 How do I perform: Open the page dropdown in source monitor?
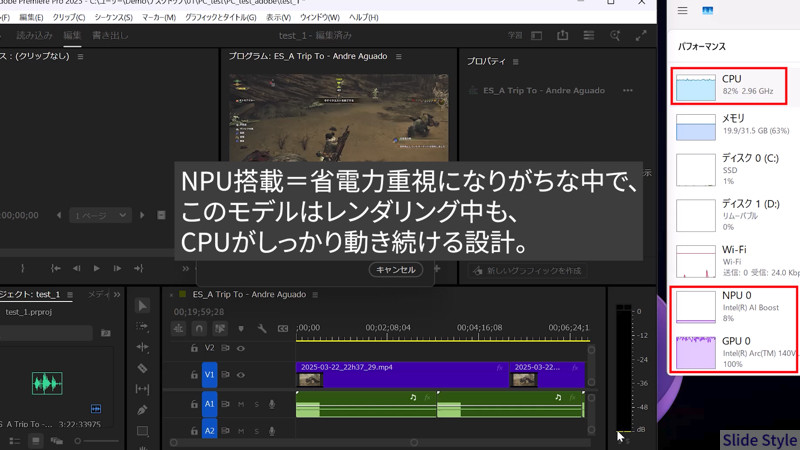point(105,215)
